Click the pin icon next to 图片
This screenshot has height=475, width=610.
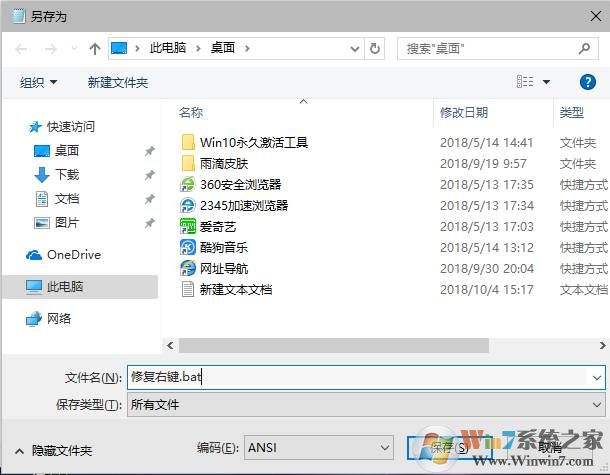(x=149, y=223)
